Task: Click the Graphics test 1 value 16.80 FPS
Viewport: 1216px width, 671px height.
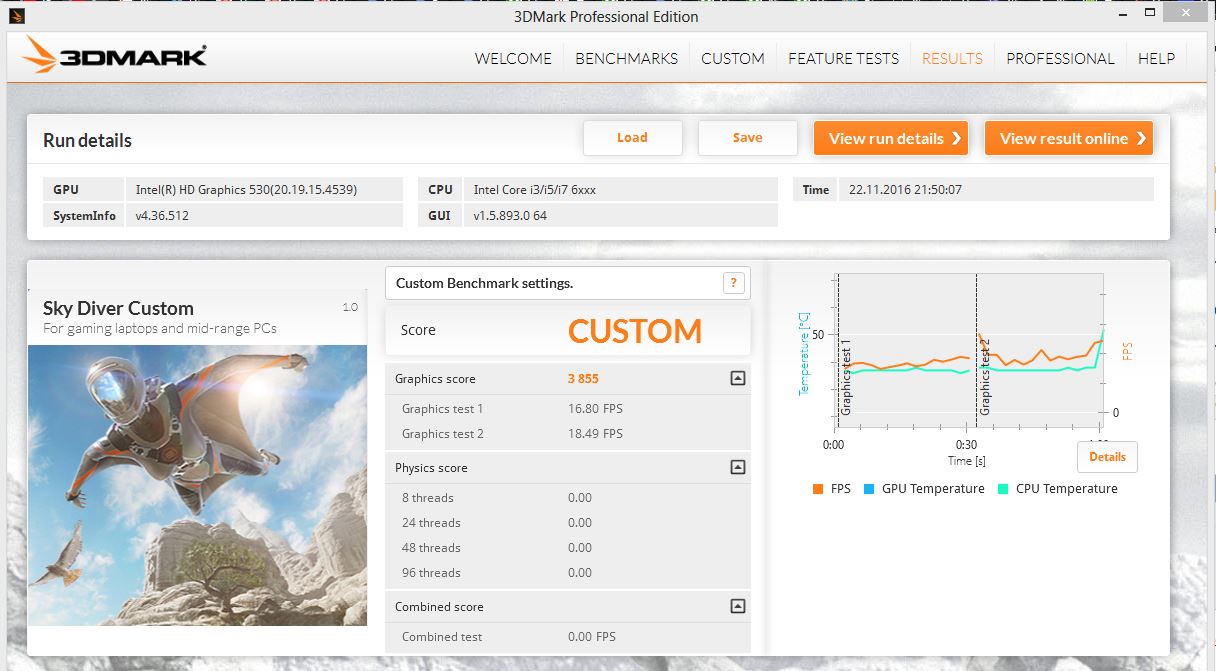Action: click(x=595, y=408)
